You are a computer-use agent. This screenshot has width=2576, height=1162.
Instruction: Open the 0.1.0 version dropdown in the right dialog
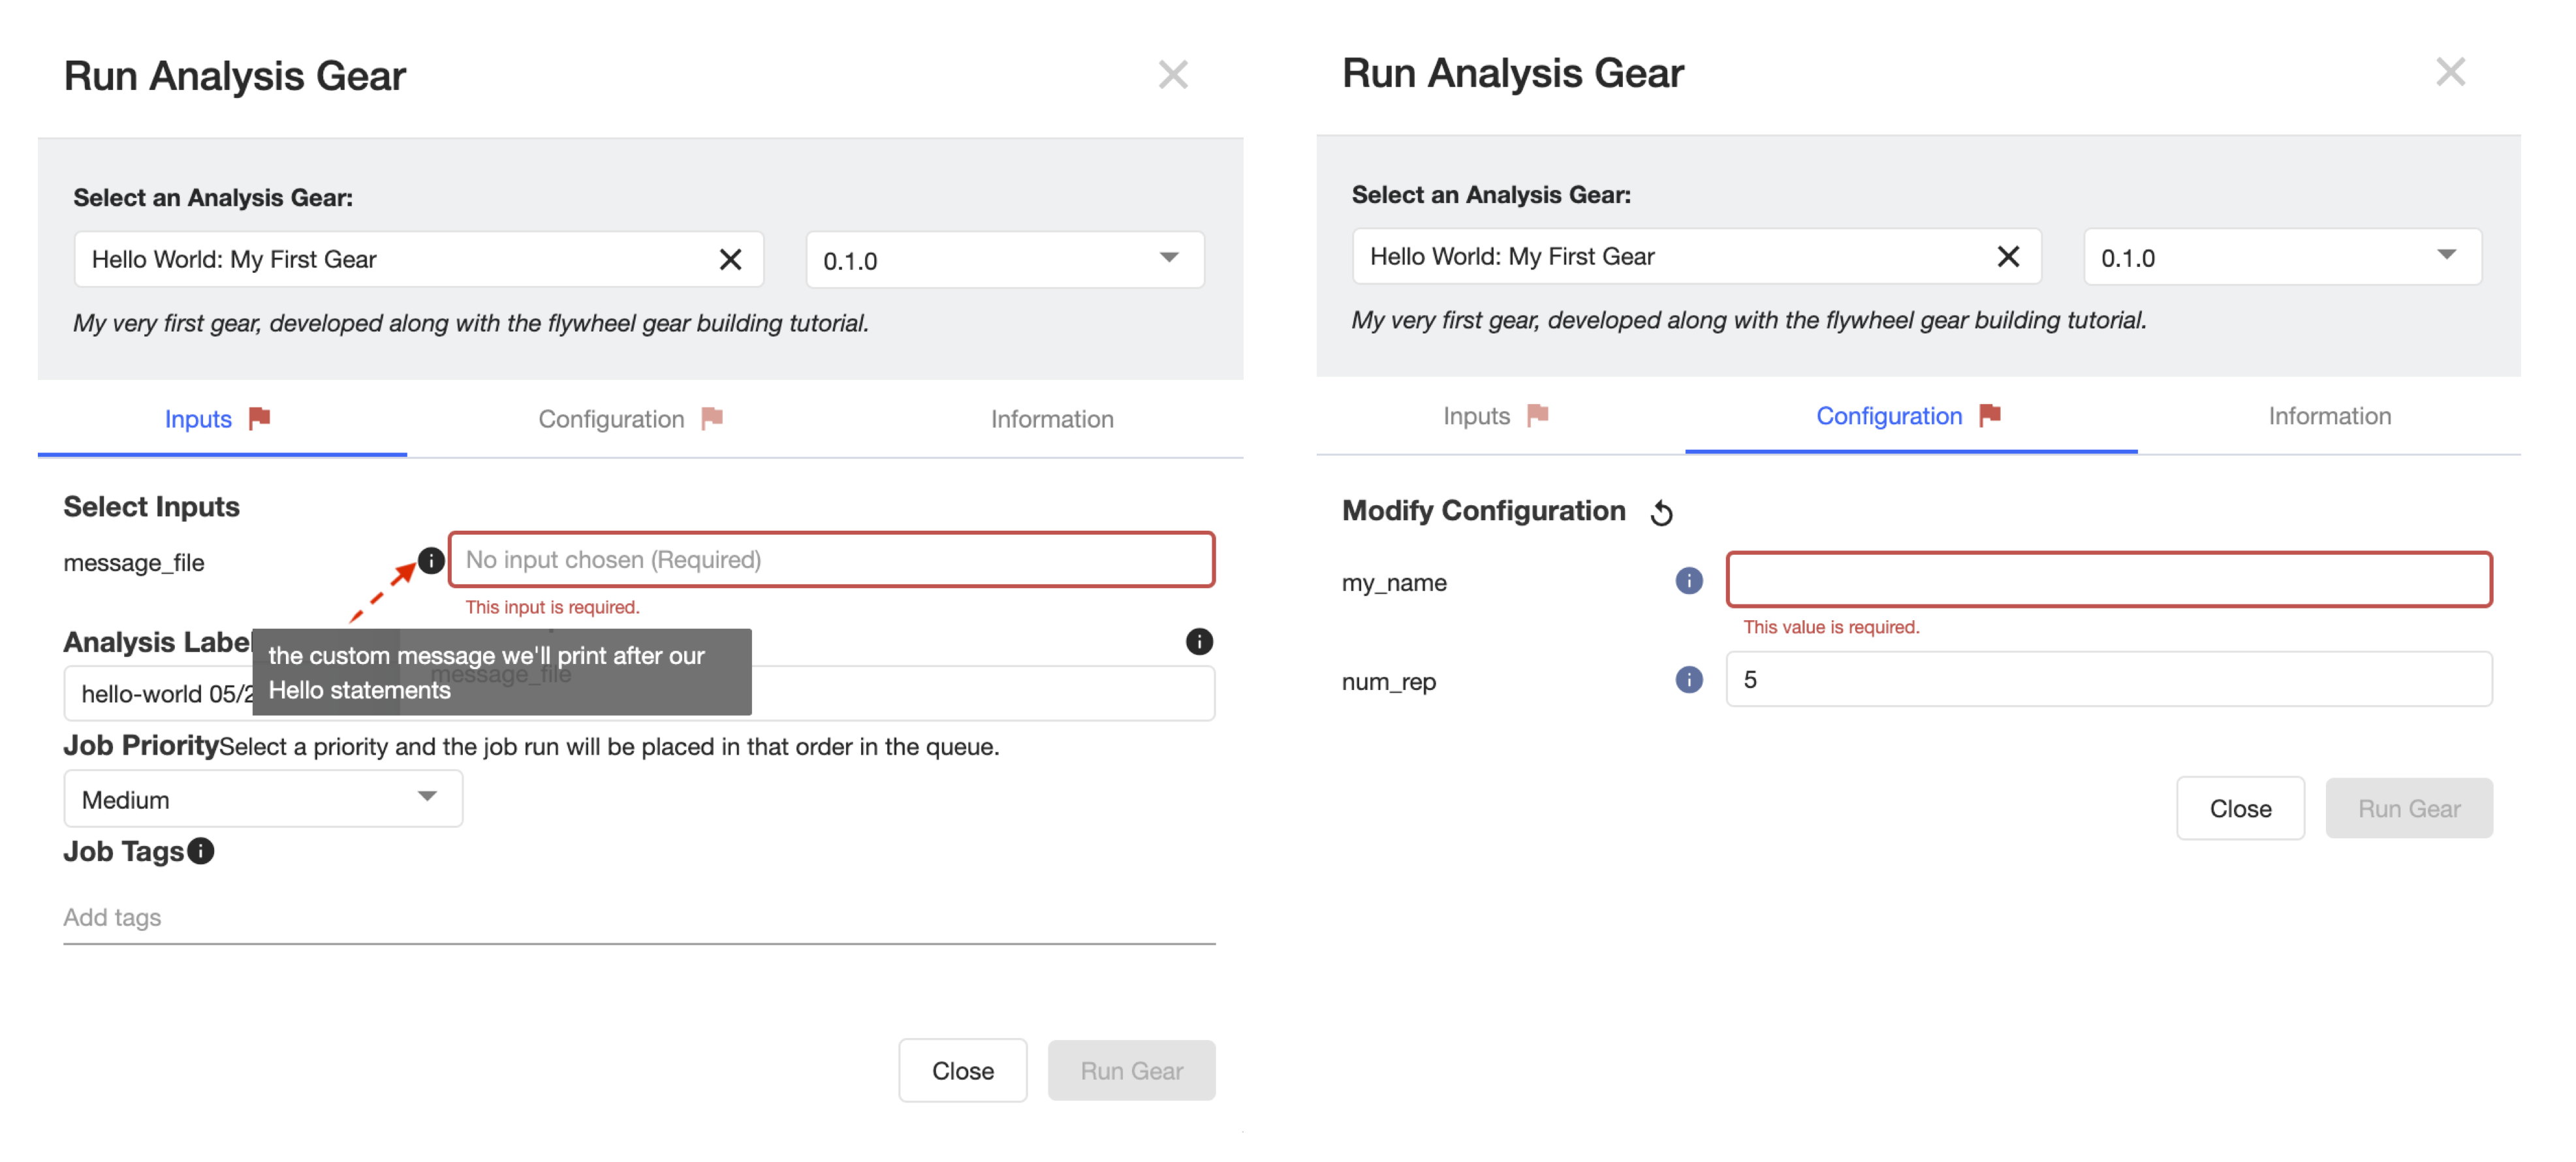pyautogui.click(x=2283, y=257)
